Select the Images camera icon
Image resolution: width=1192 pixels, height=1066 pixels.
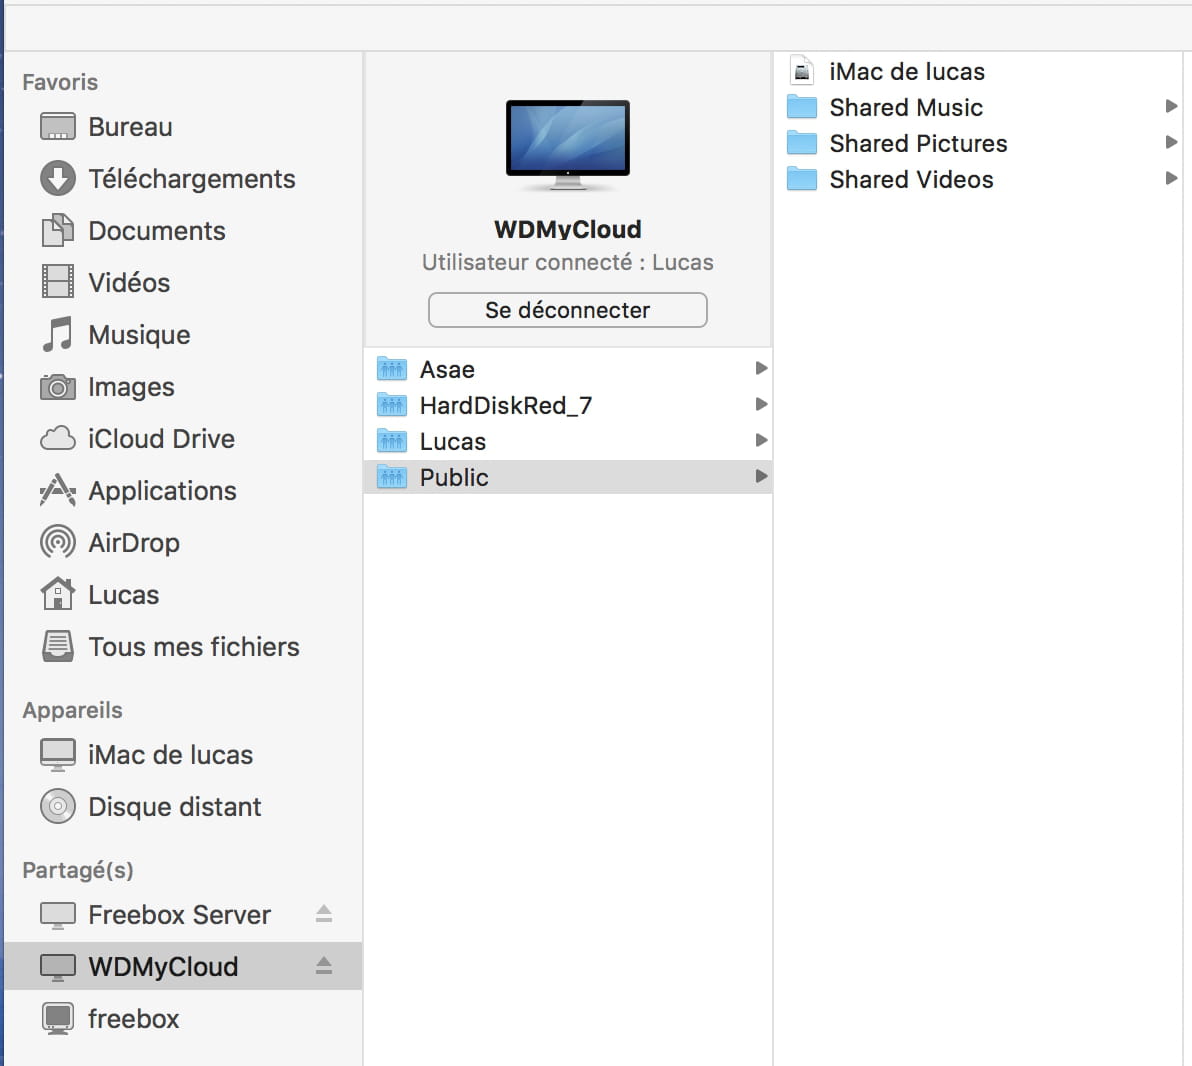point(58,387)
